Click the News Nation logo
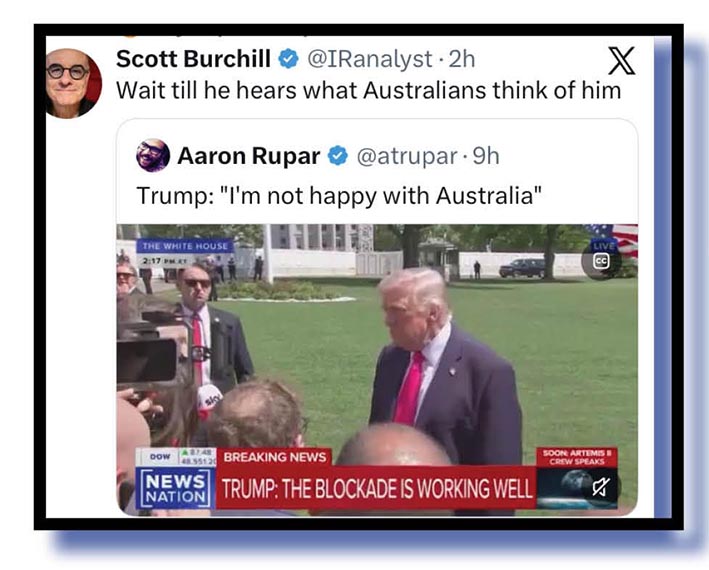Viewport: 709px width, 570px height. click(175, 489)
